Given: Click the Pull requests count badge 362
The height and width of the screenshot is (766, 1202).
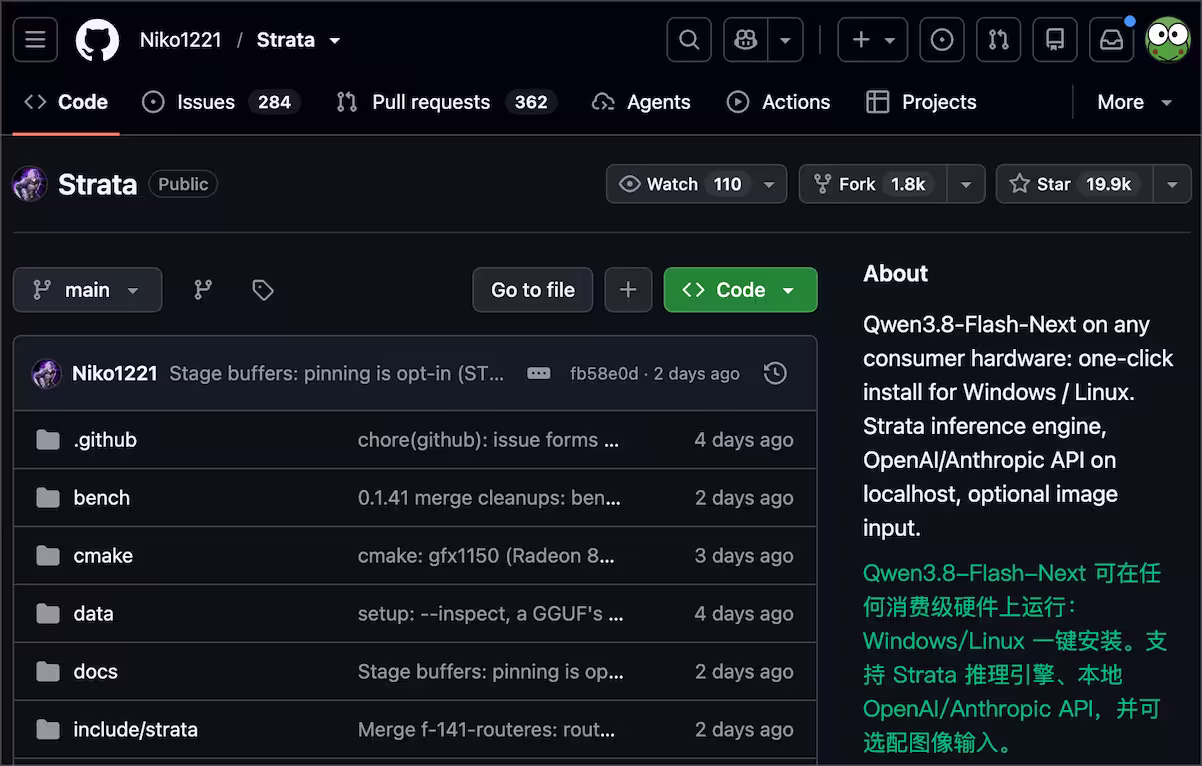Looking at the screenshot, I should (531, 102).
